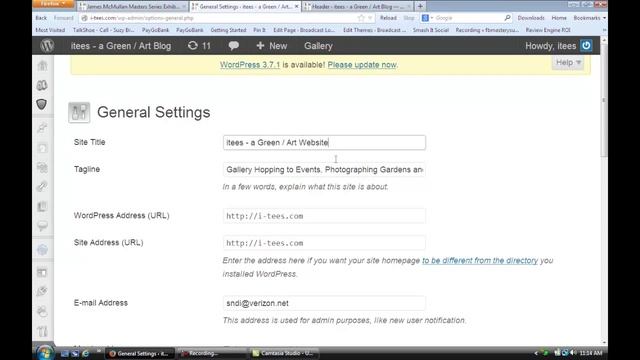640x360 pixels.
Task: Expand the Help dropdown
Action: click(x=568, y=62)
